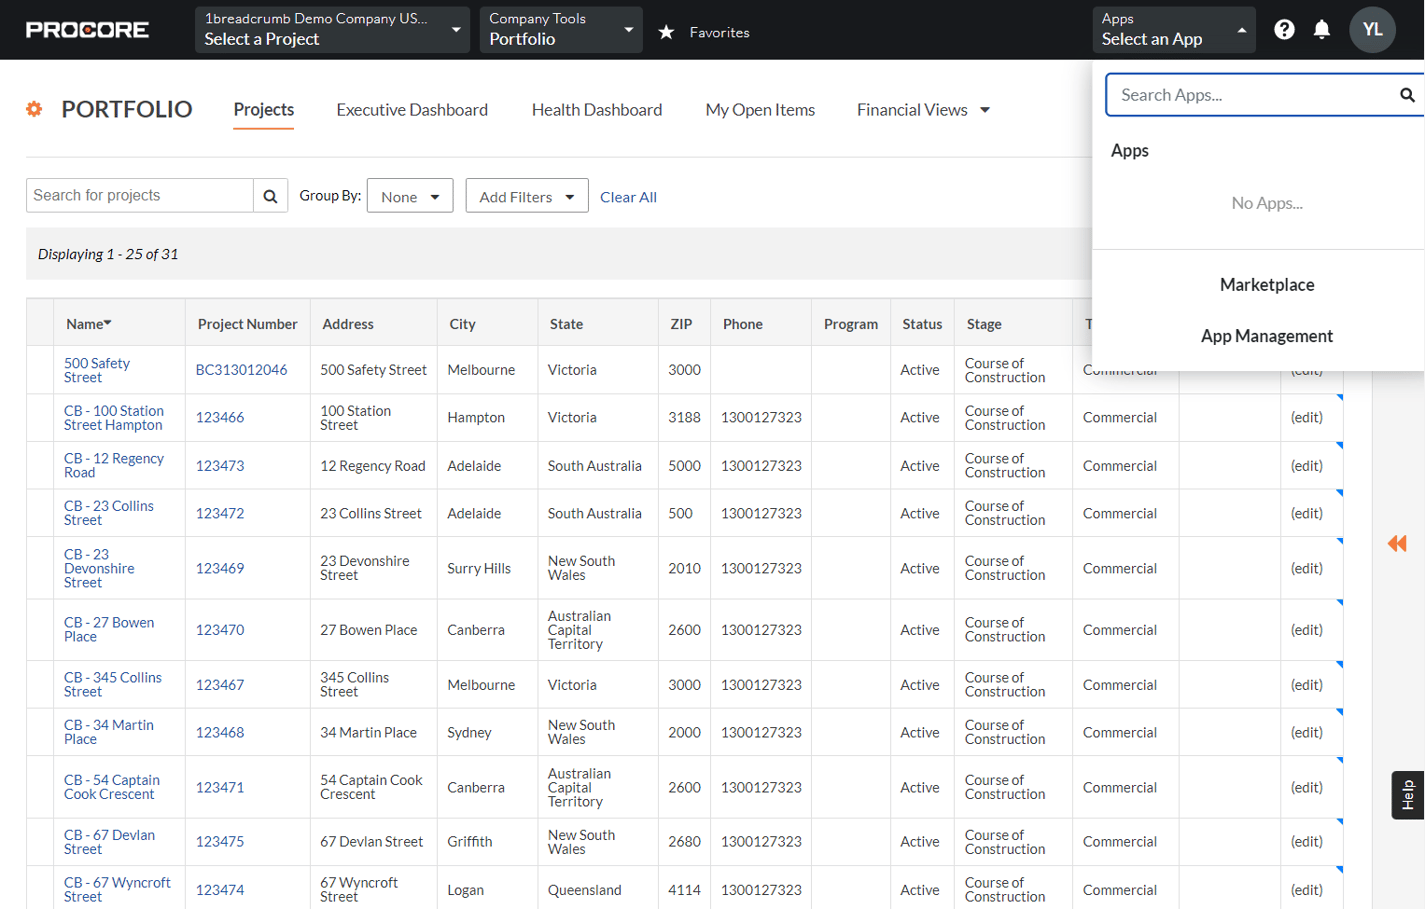Click the notifications bell
Screen dimensions: 1425x909
pos(1323,29)
